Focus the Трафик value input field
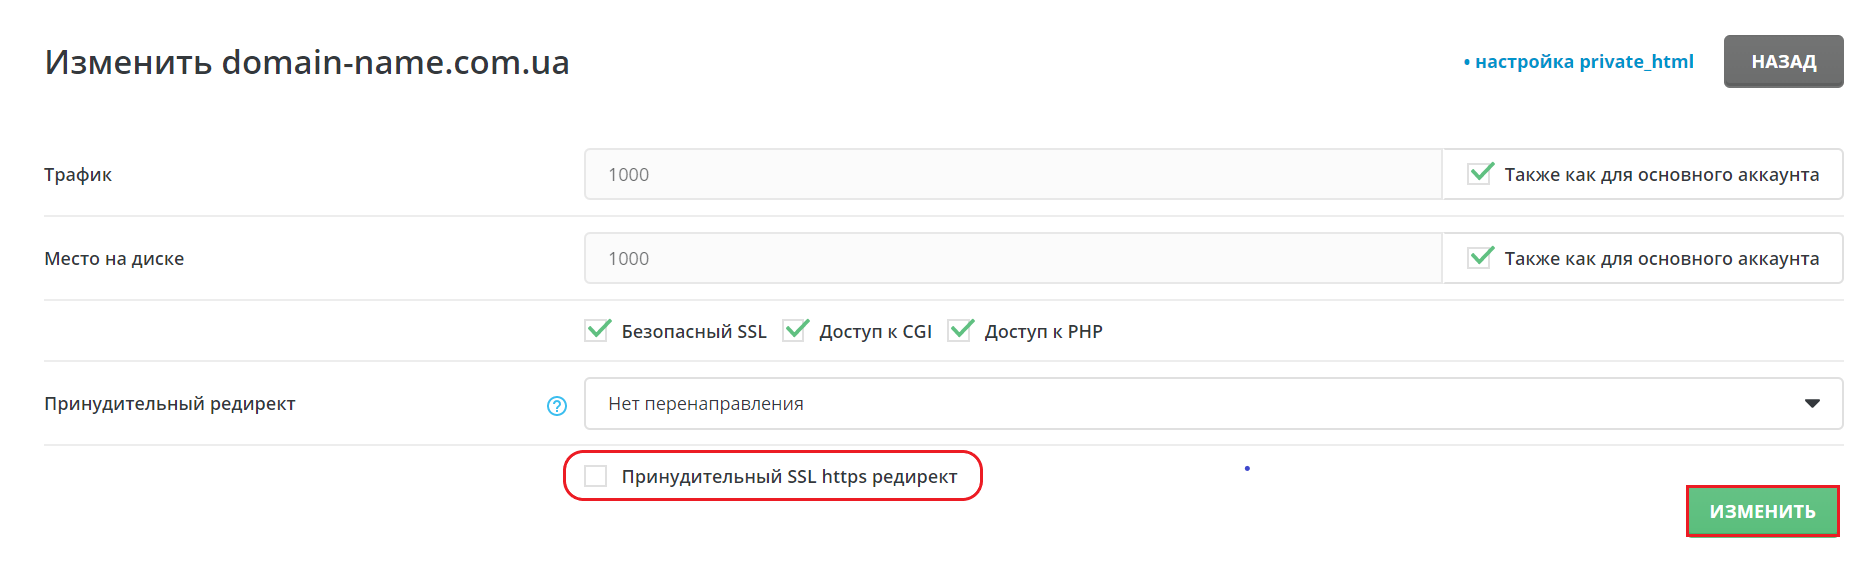 pos(1013,174)
